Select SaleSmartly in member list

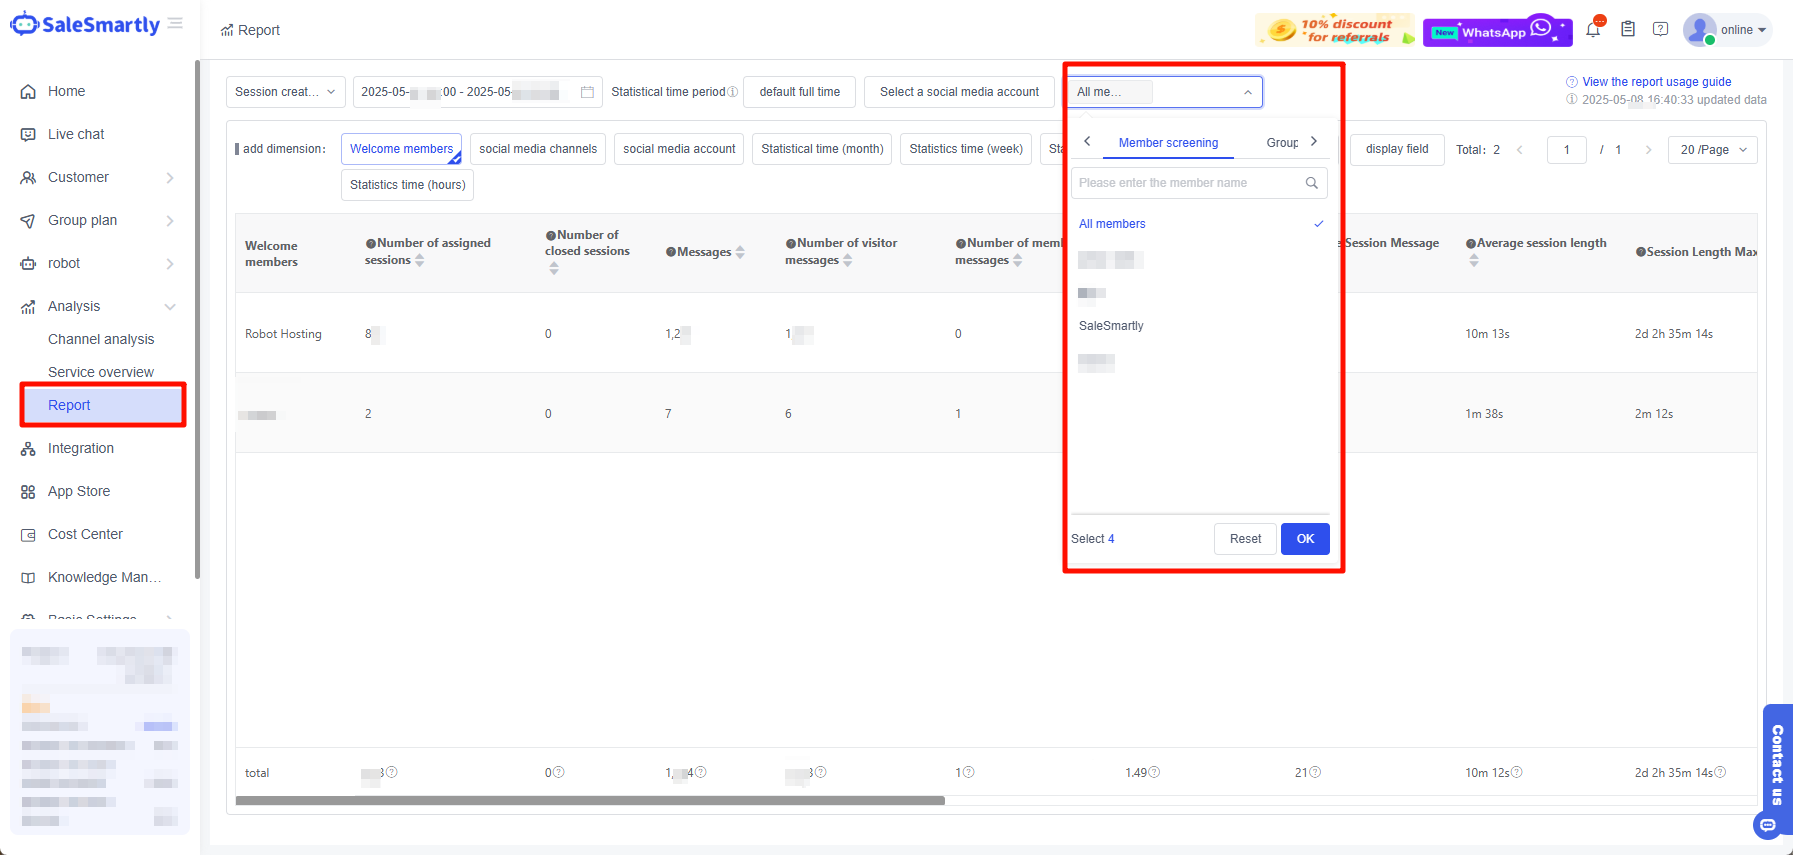click(1111, 326)
